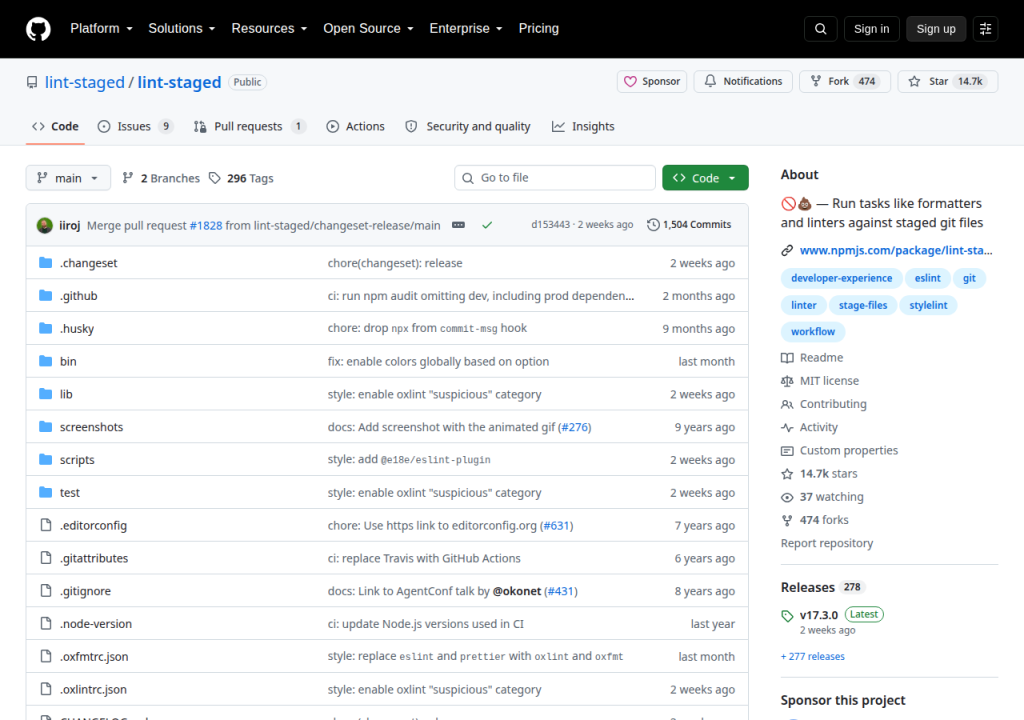Image resolution: width=1024 pixels, height=720 pixels.
Task: Open the search magnifier icon in header
Action: pos(820,29)
